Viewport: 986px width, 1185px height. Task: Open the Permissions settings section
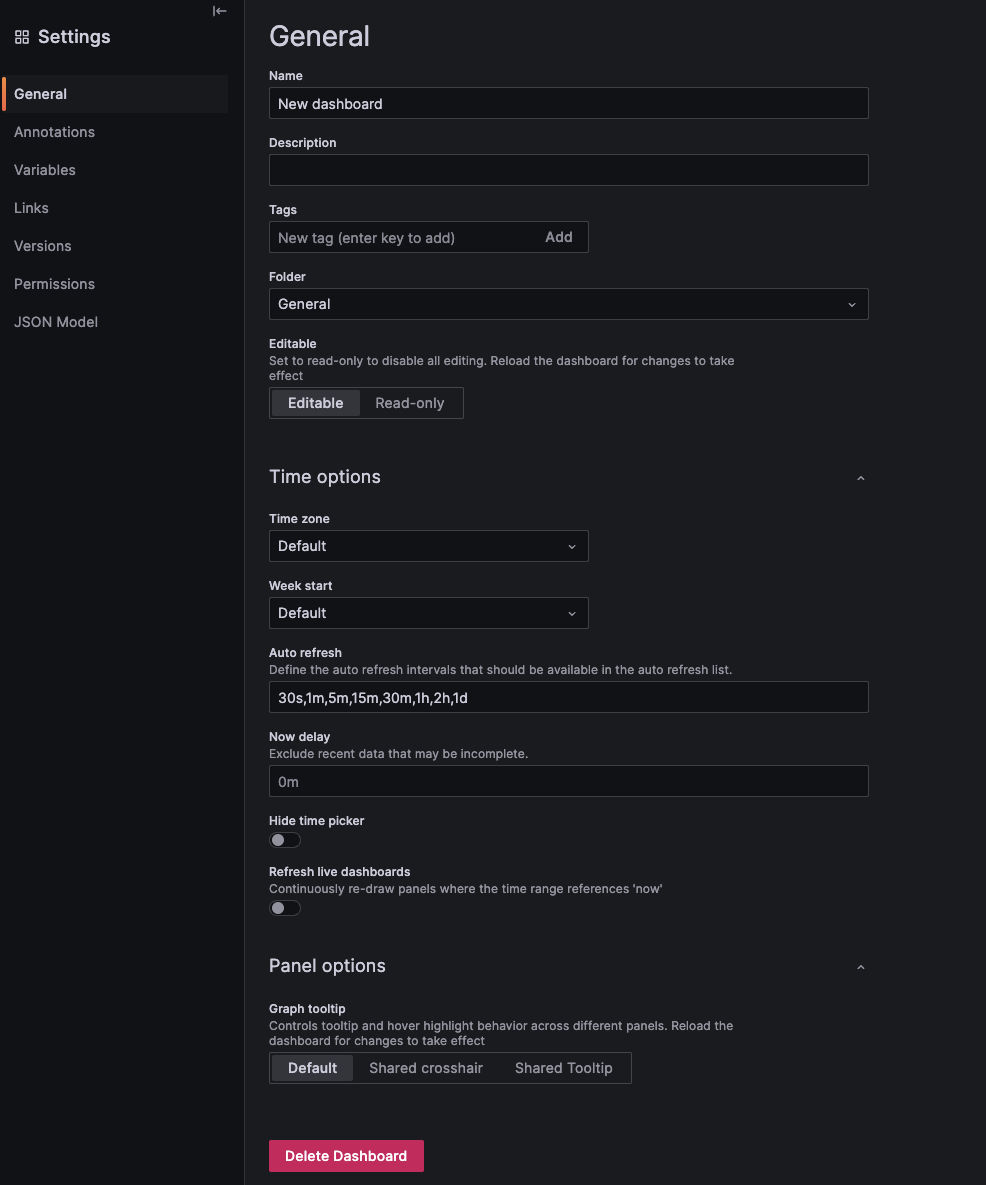point(54,284)
